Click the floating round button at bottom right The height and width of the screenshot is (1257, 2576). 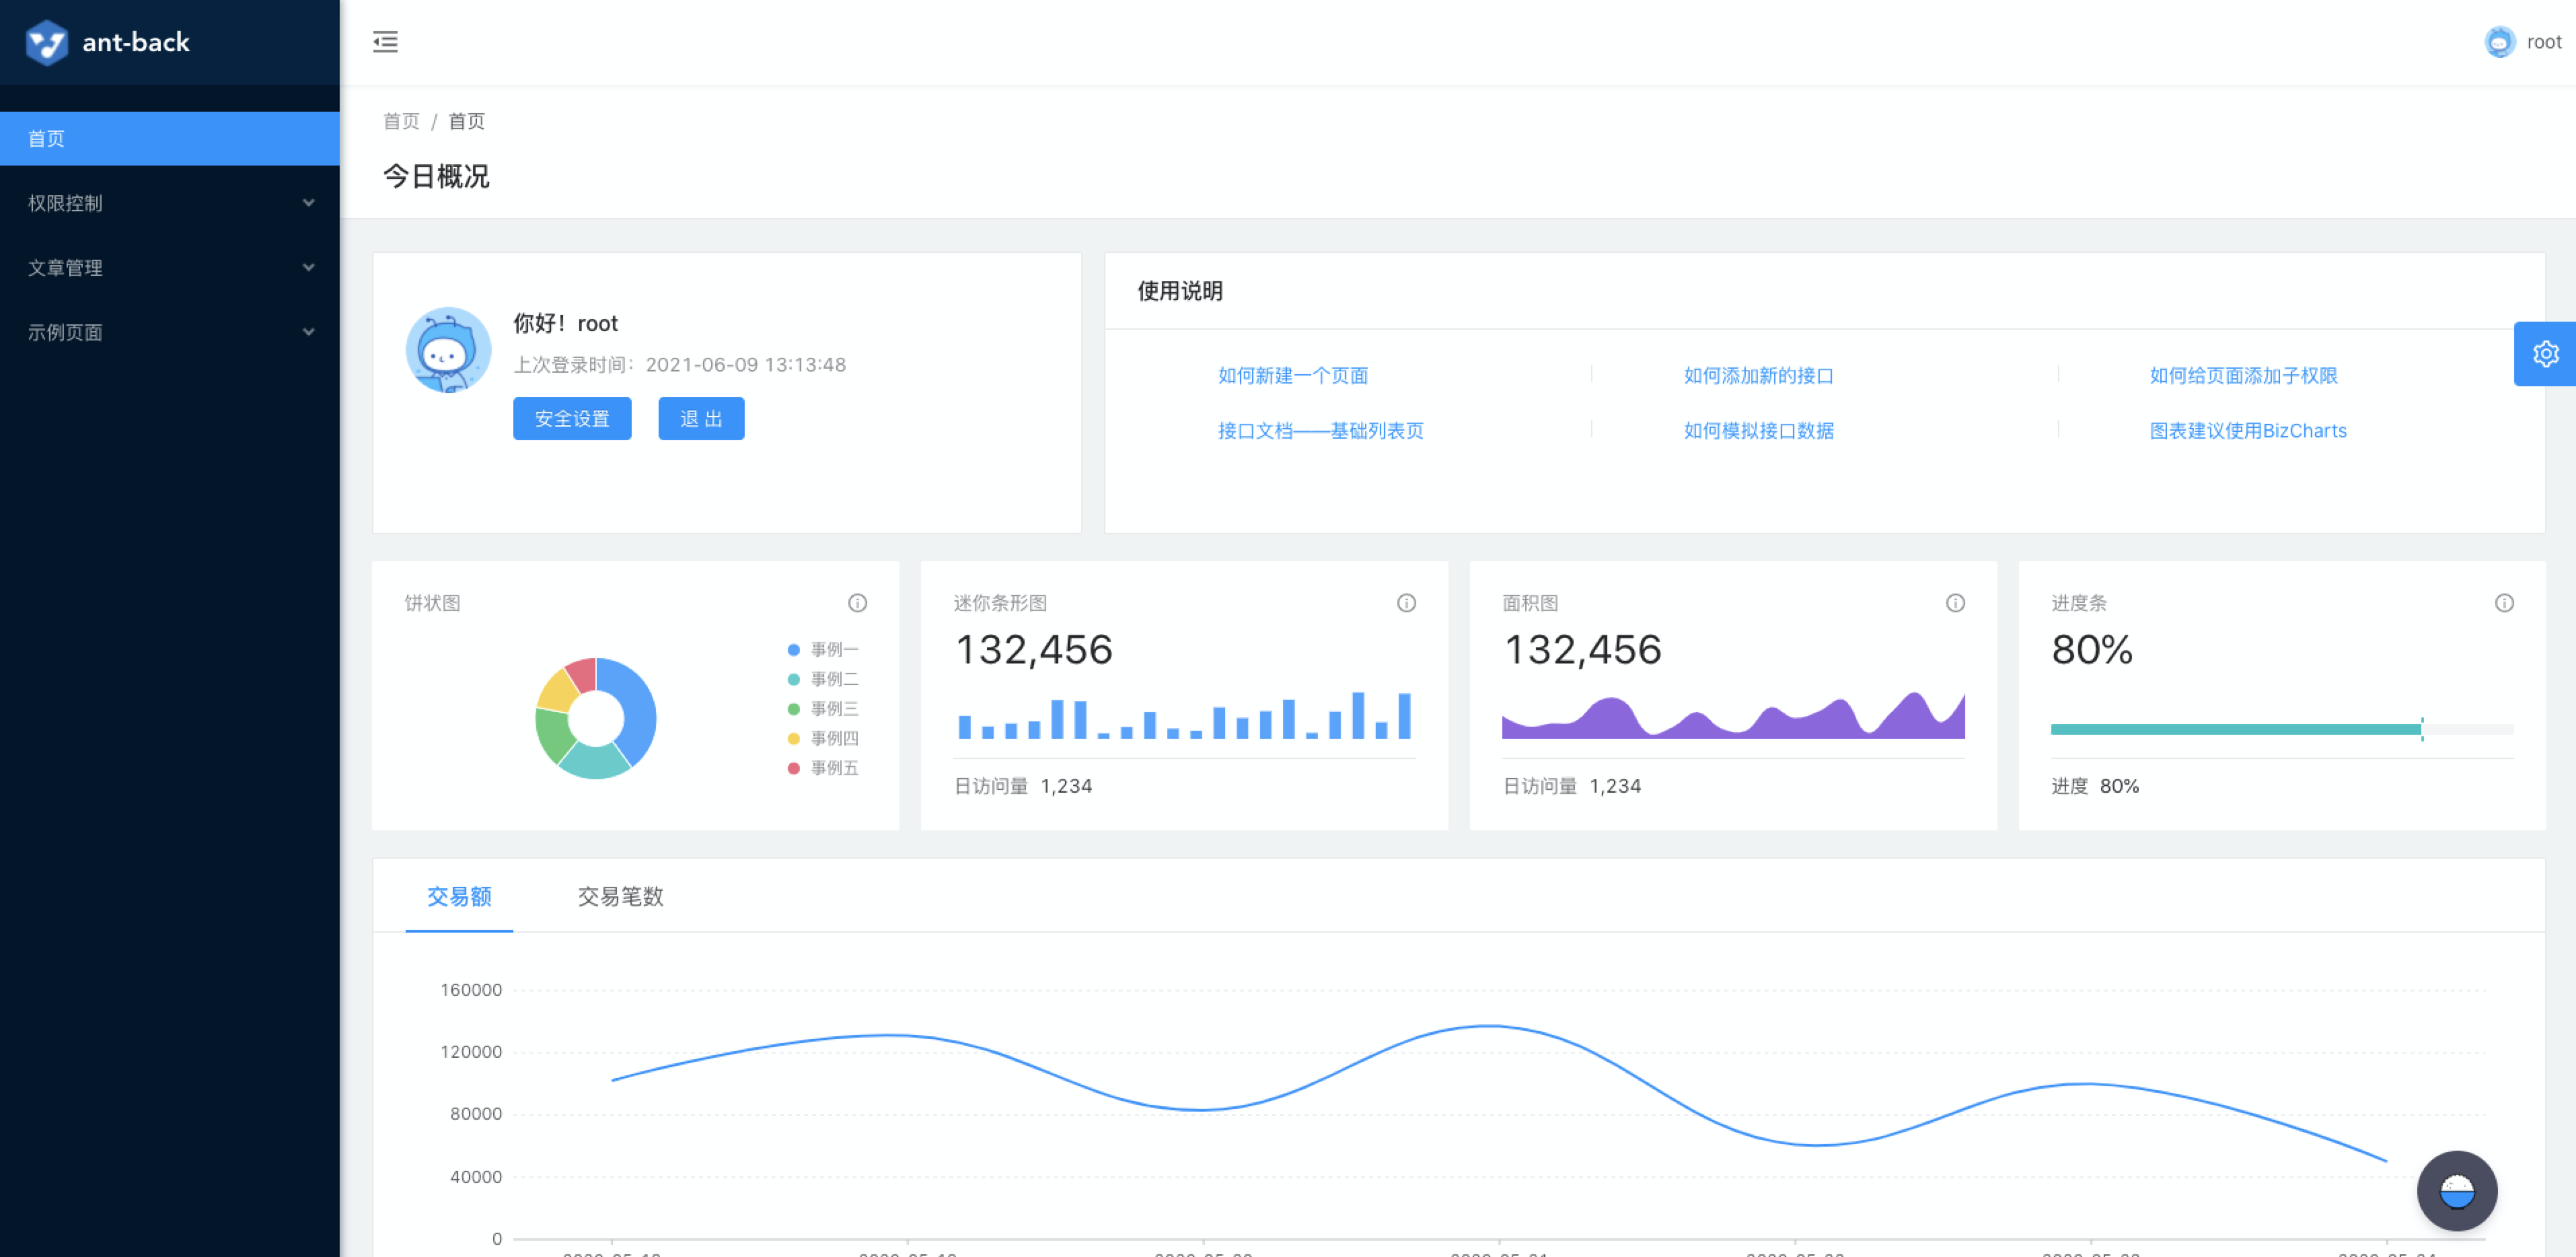click(2456, 1191)
